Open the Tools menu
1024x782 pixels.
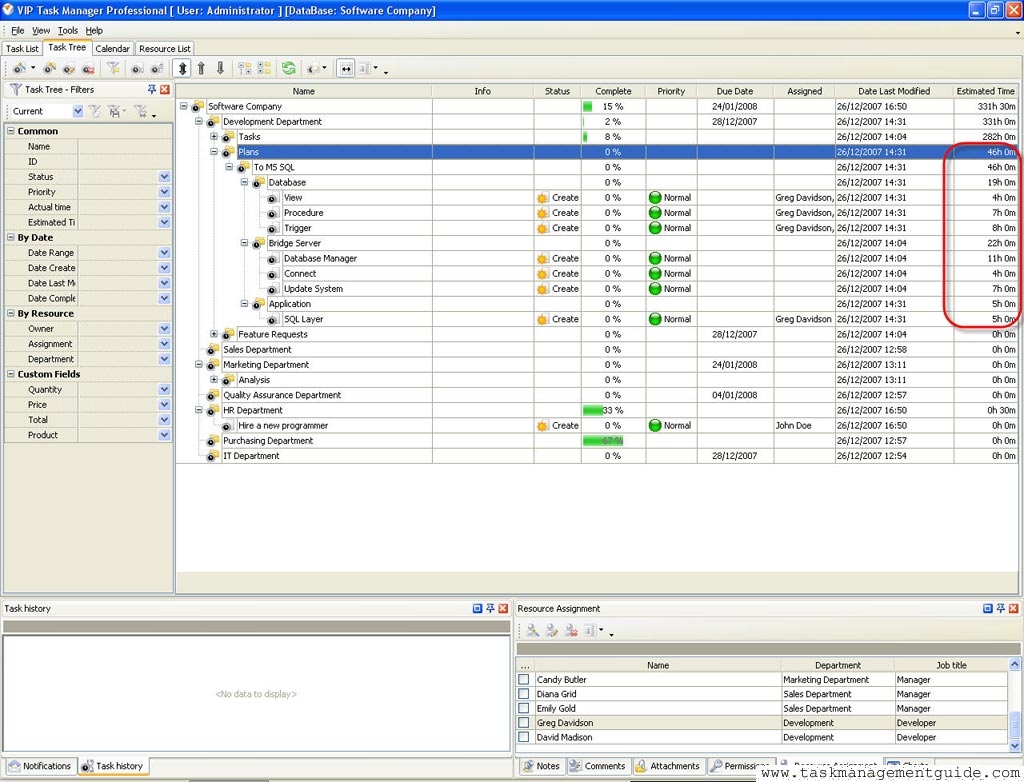(68, 31)
